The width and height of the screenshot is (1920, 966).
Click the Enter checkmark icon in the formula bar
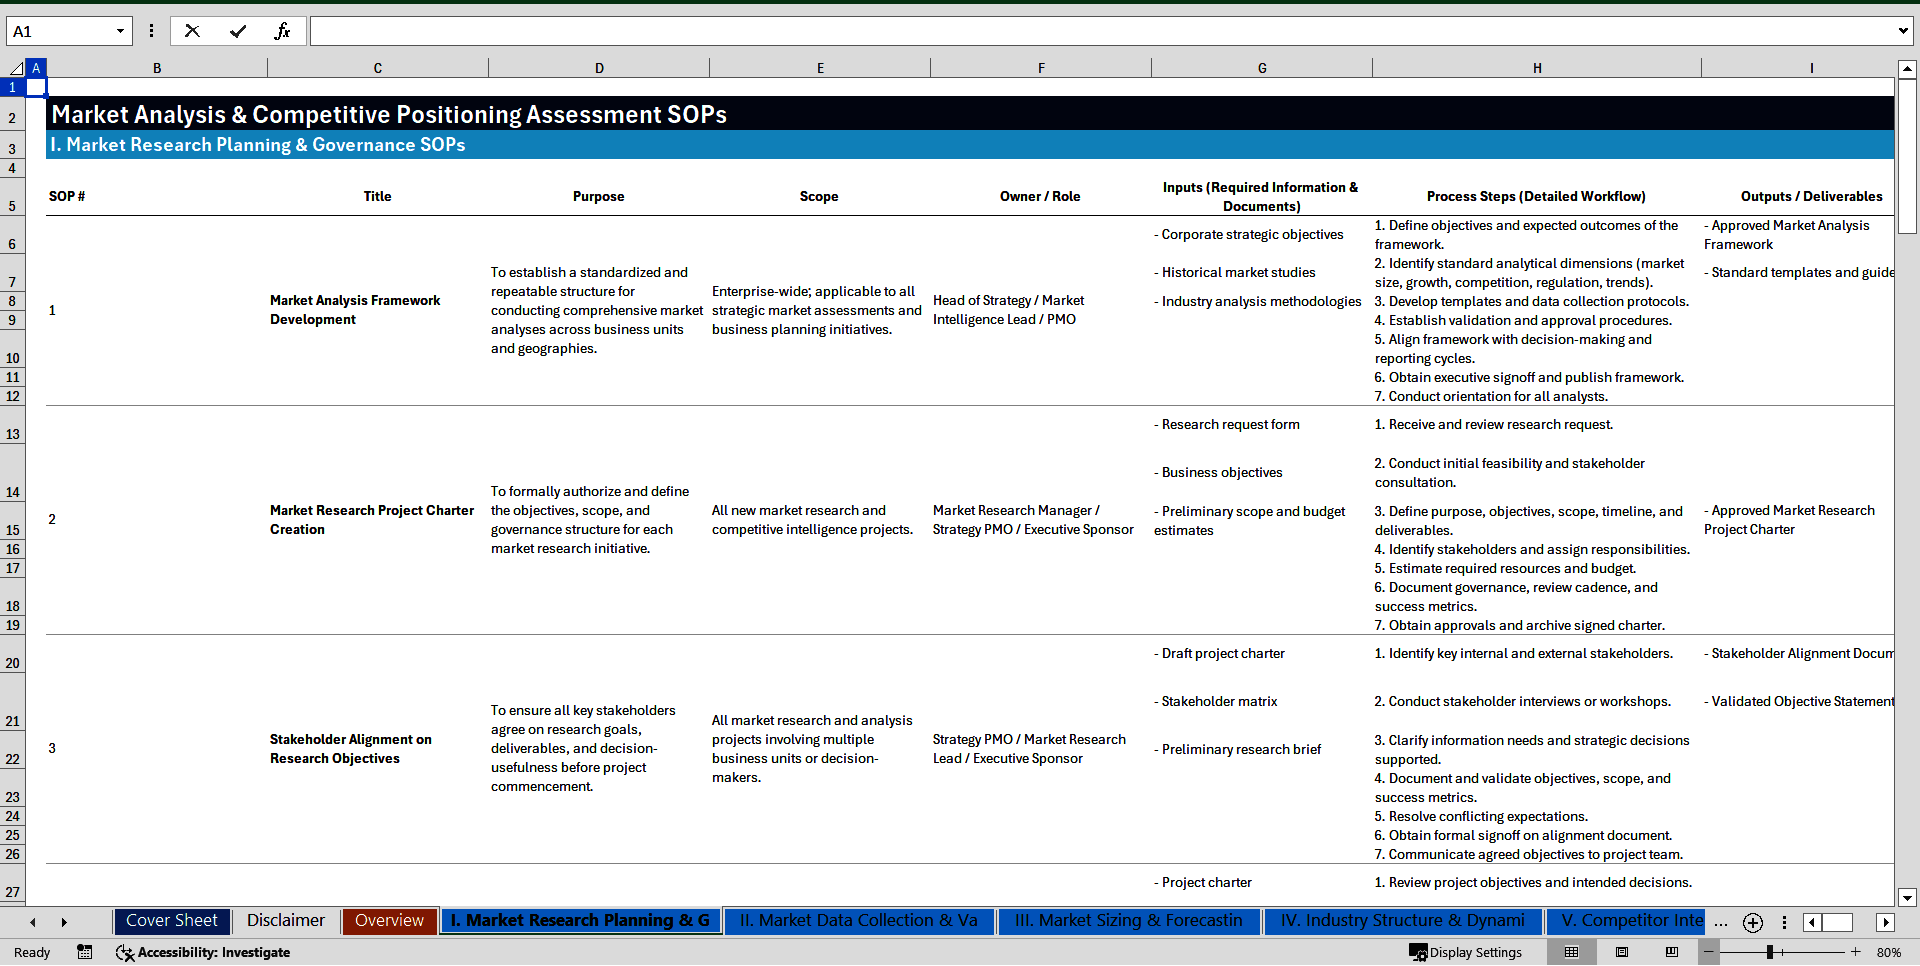[x=238, y=31]
